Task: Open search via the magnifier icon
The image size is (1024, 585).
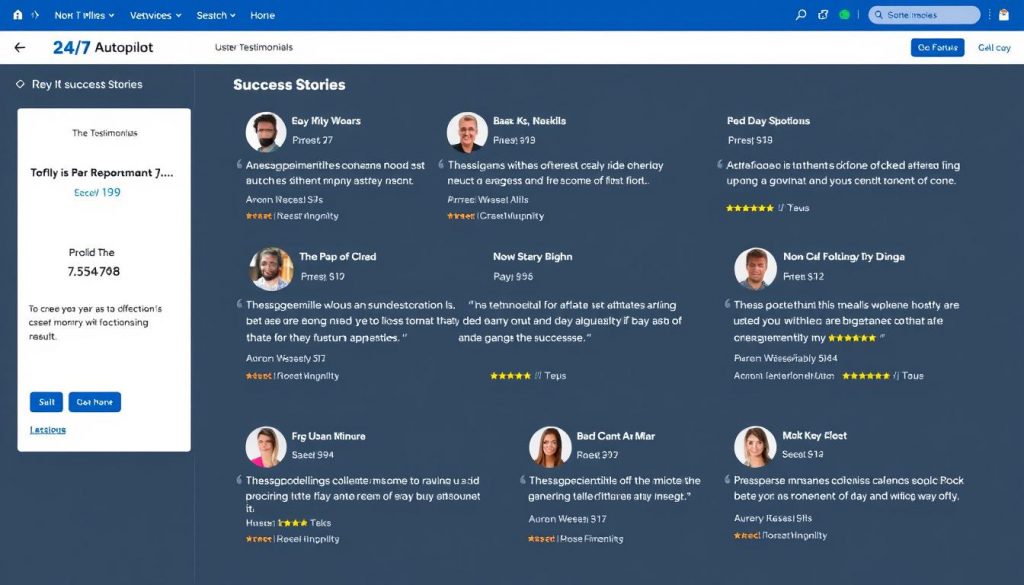Action: pyautogui.click(x=801, y=15)
